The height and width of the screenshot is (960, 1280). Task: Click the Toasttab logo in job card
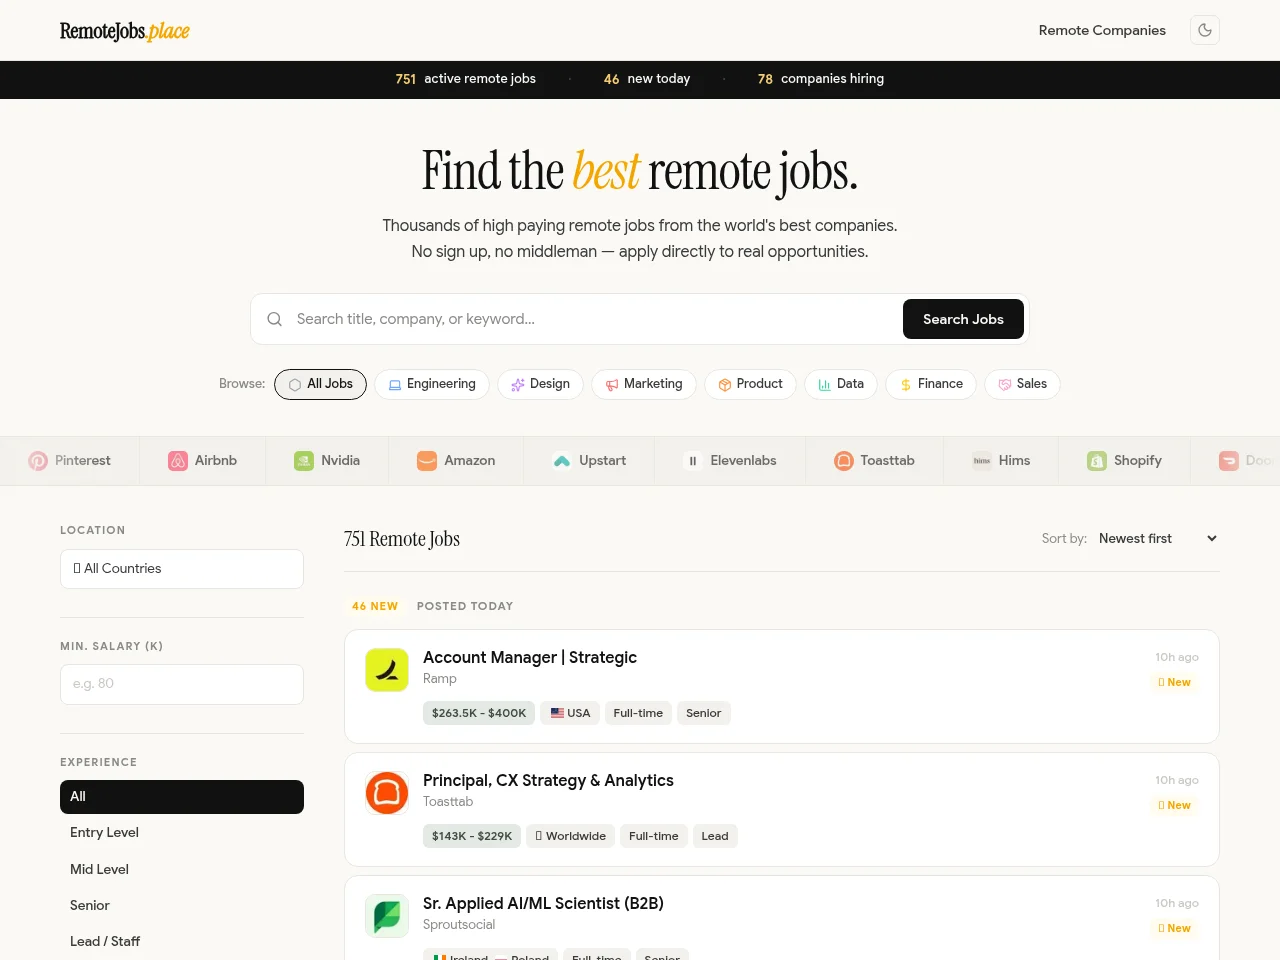pyautogui.click(x=387, y=793)
